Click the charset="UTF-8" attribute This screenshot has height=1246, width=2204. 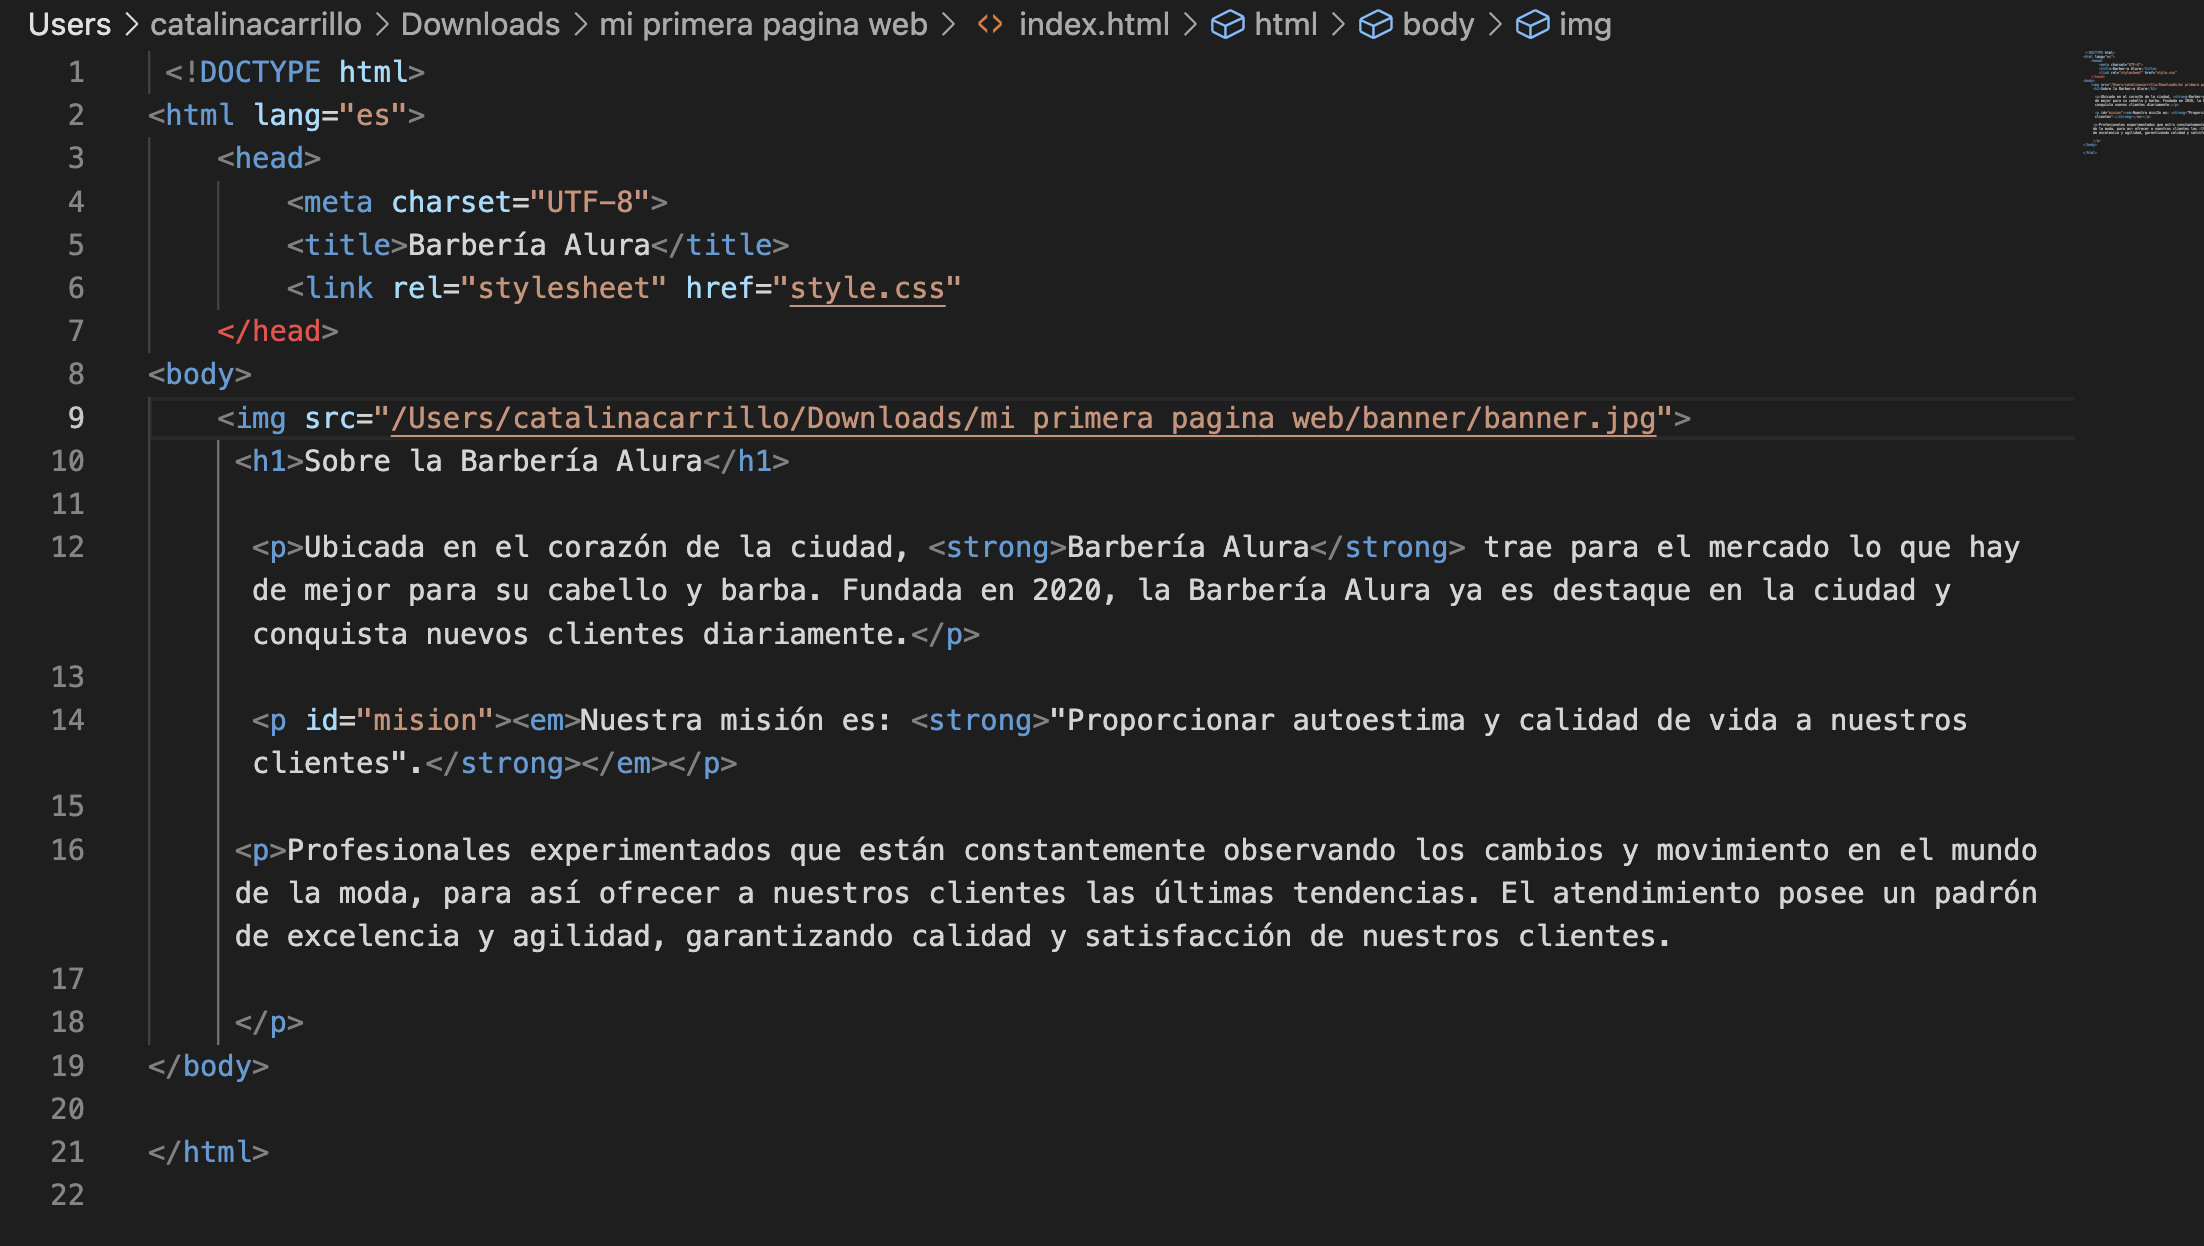[x=520, y=202]
